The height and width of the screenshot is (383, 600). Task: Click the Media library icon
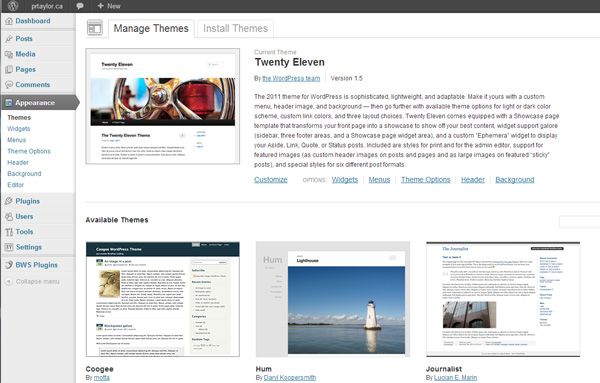9,54
